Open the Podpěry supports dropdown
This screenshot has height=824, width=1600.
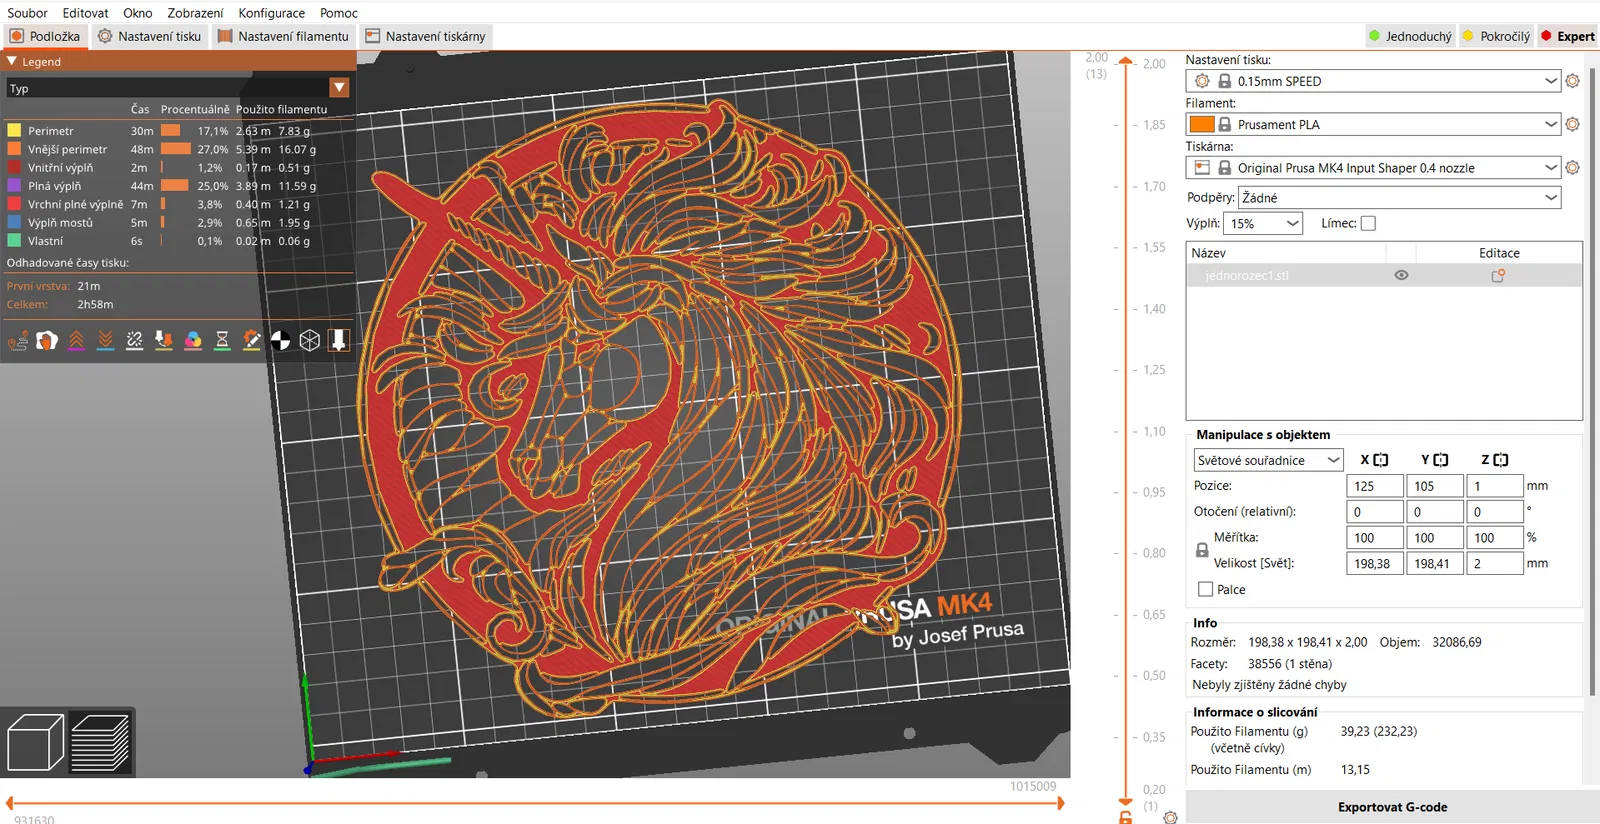pos(1399,197)
